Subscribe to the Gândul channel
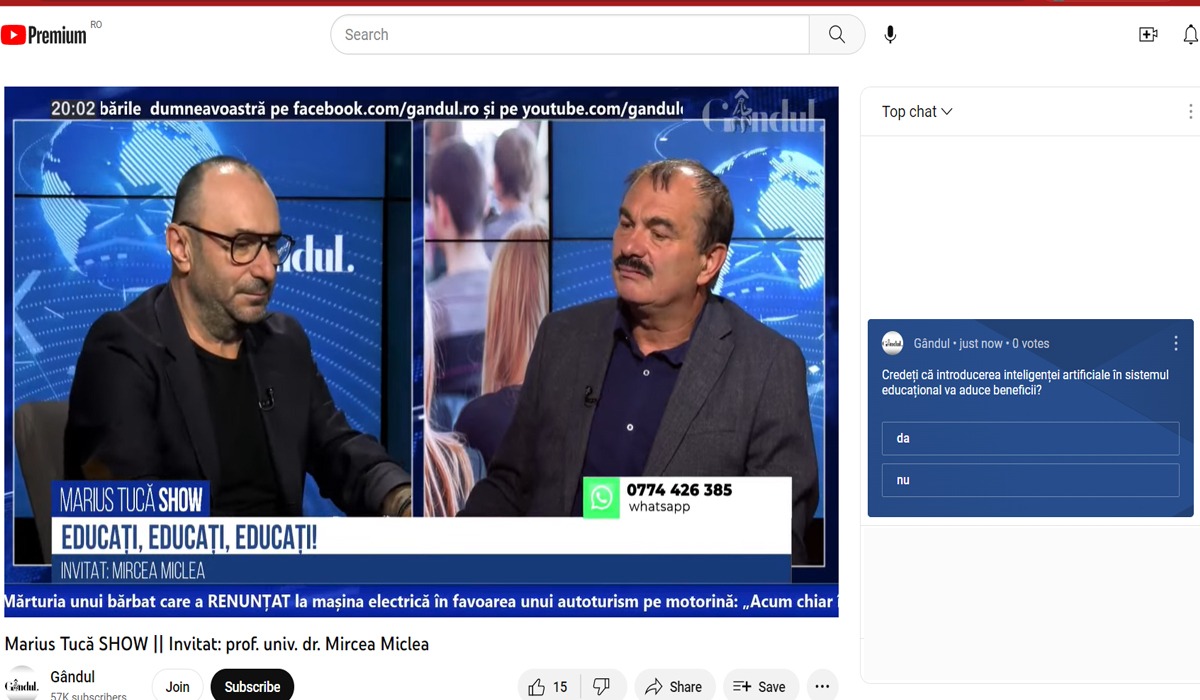 pos(252,686)
